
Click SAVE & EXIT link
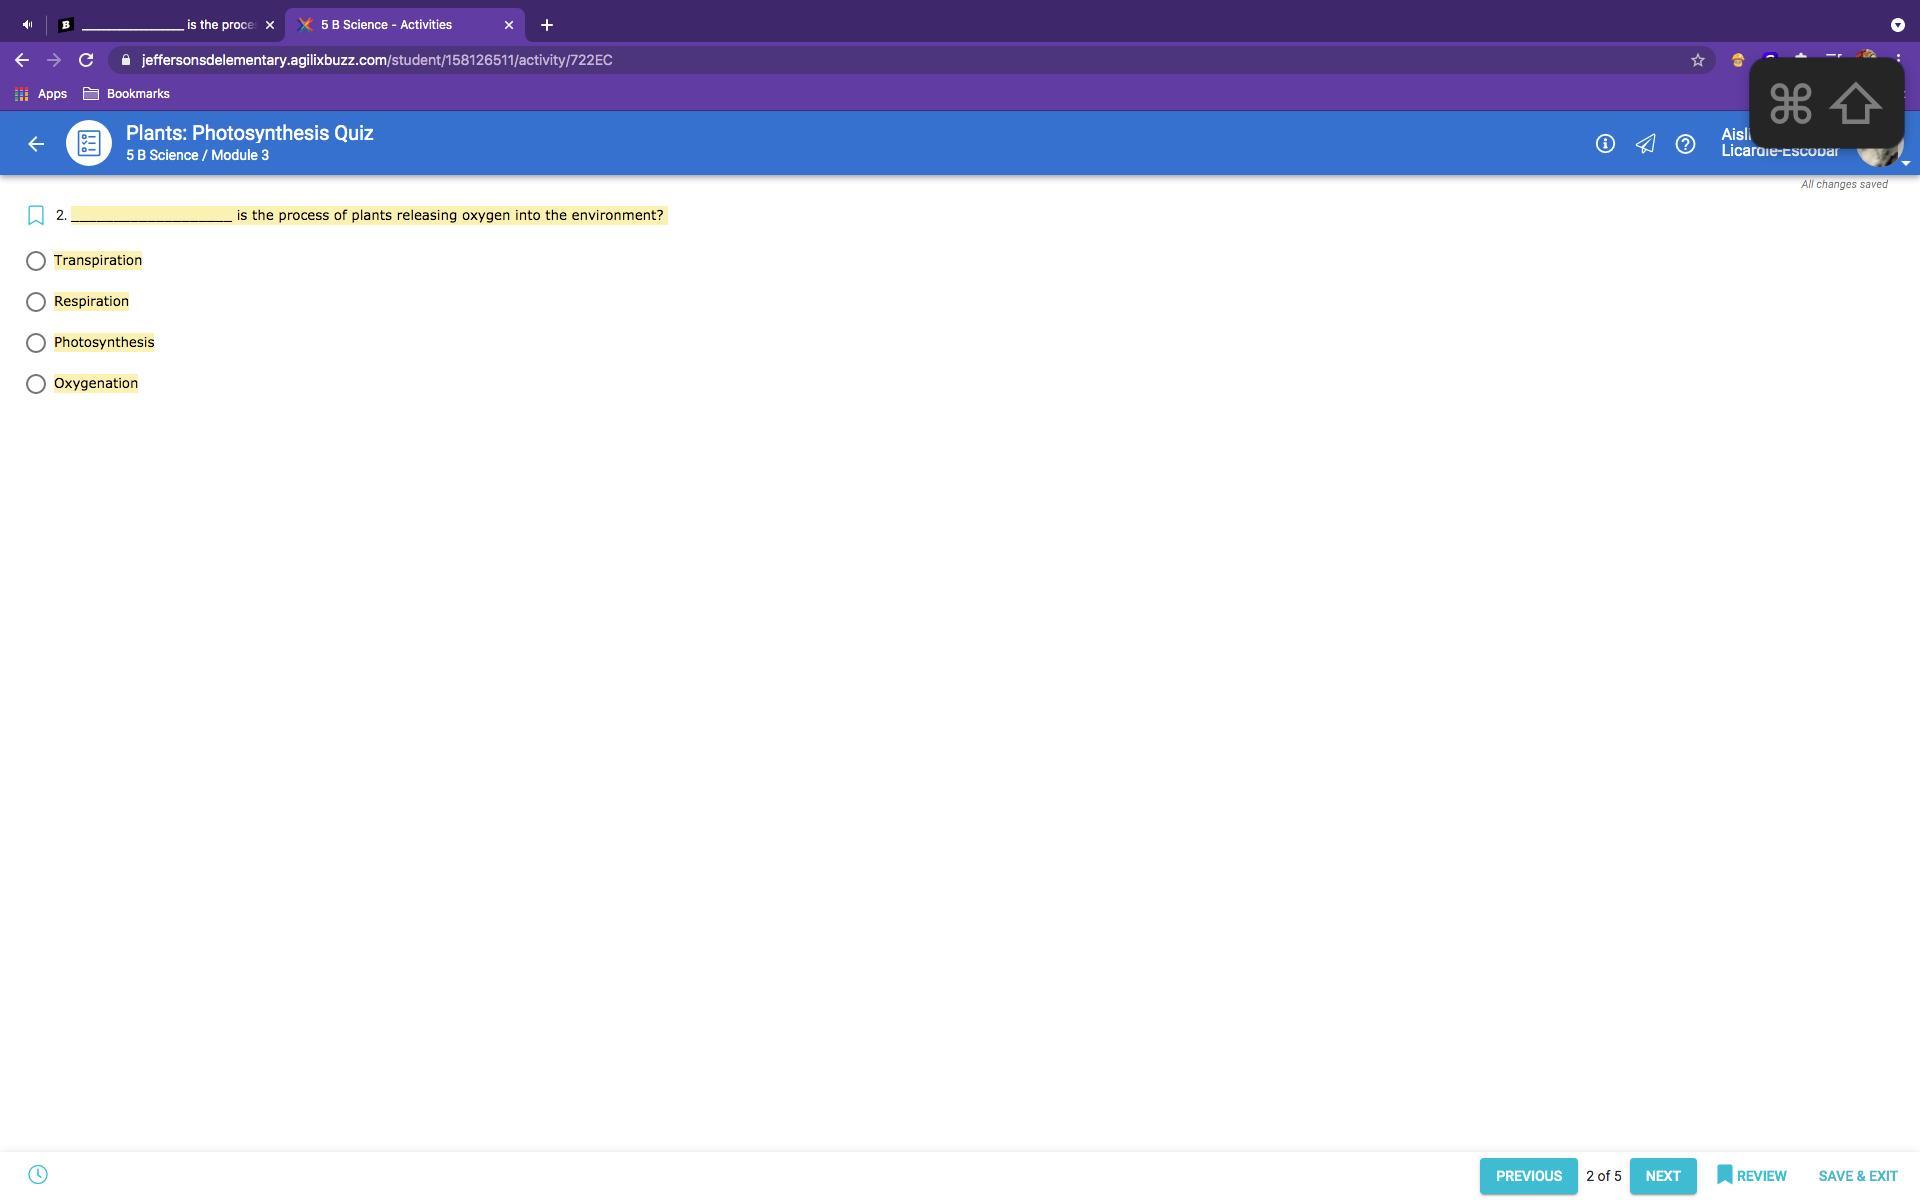[x=1857, y=1176]
